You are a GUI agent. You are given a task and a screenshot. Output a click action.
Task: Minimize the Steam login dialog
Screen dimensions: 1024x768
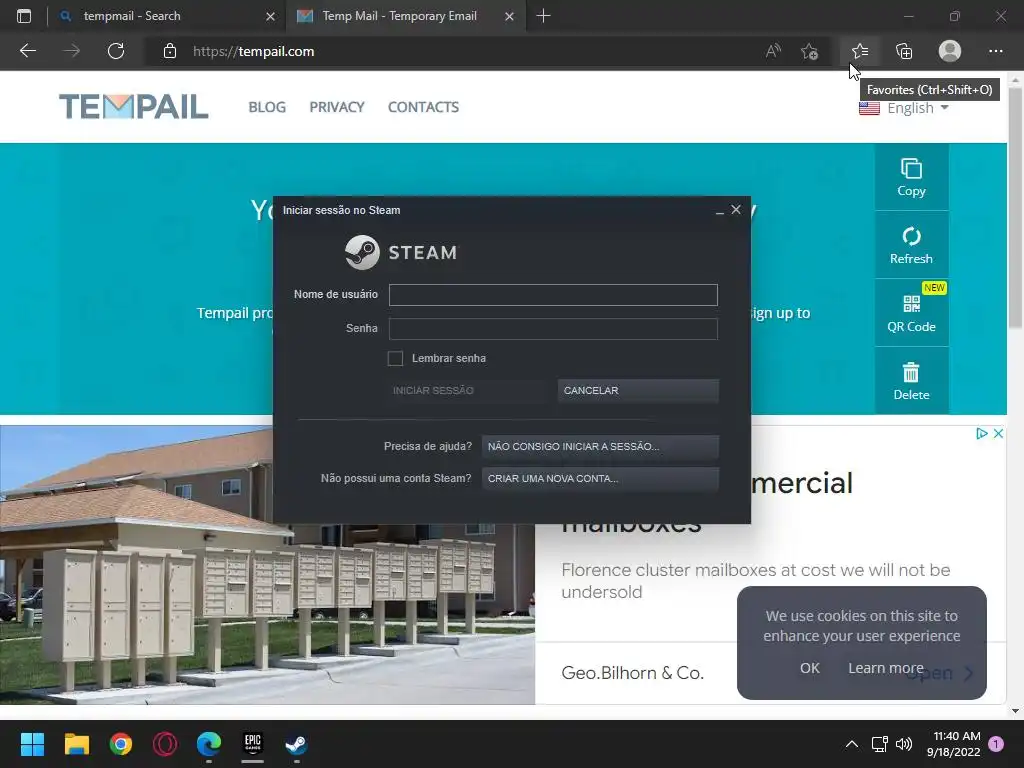coord(720,210)
